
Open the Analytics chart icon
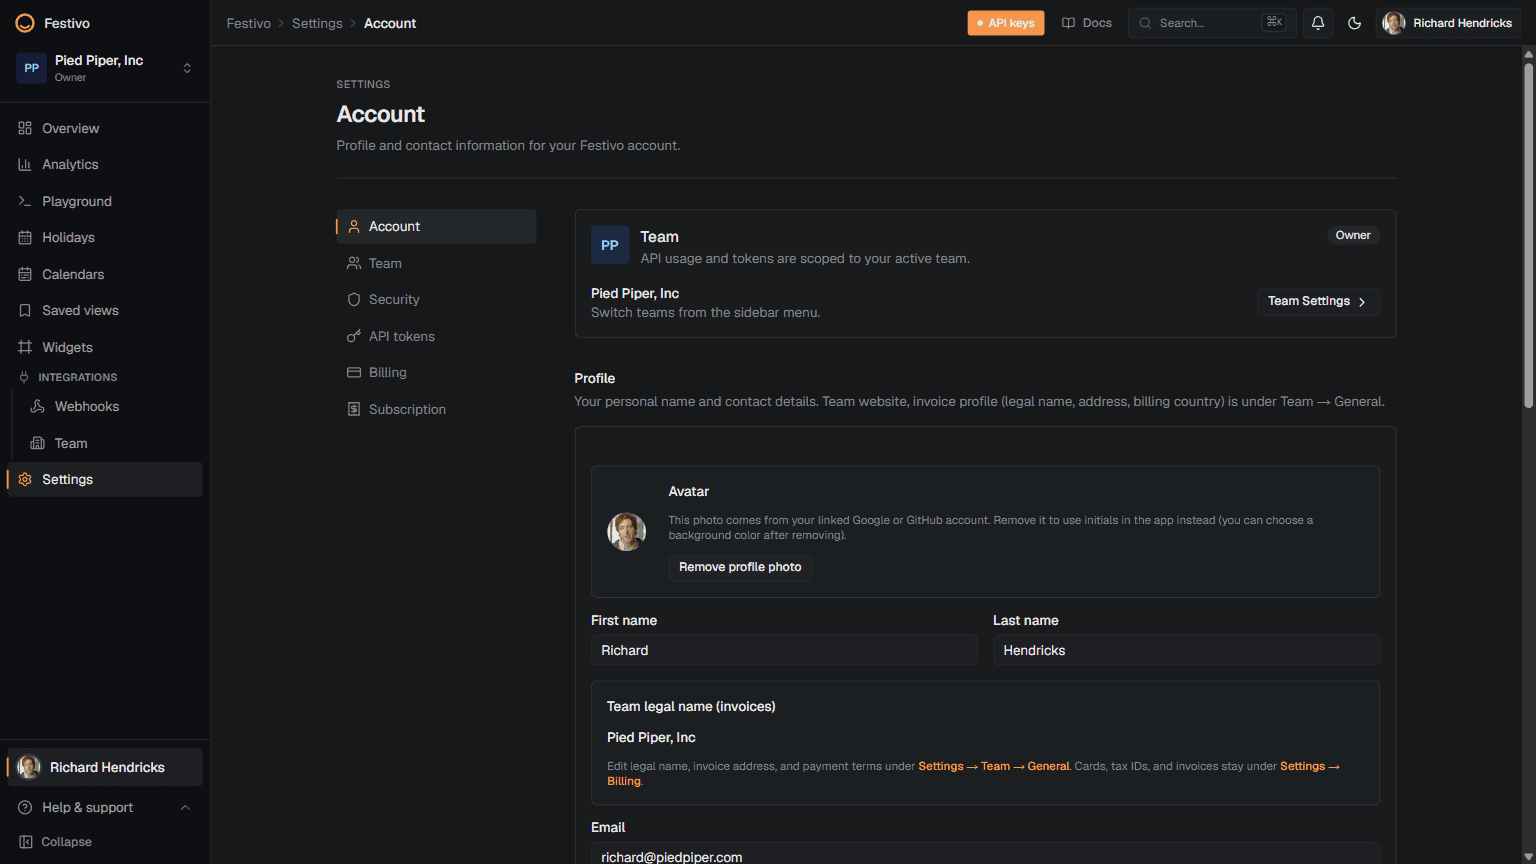tap(25, 165)
